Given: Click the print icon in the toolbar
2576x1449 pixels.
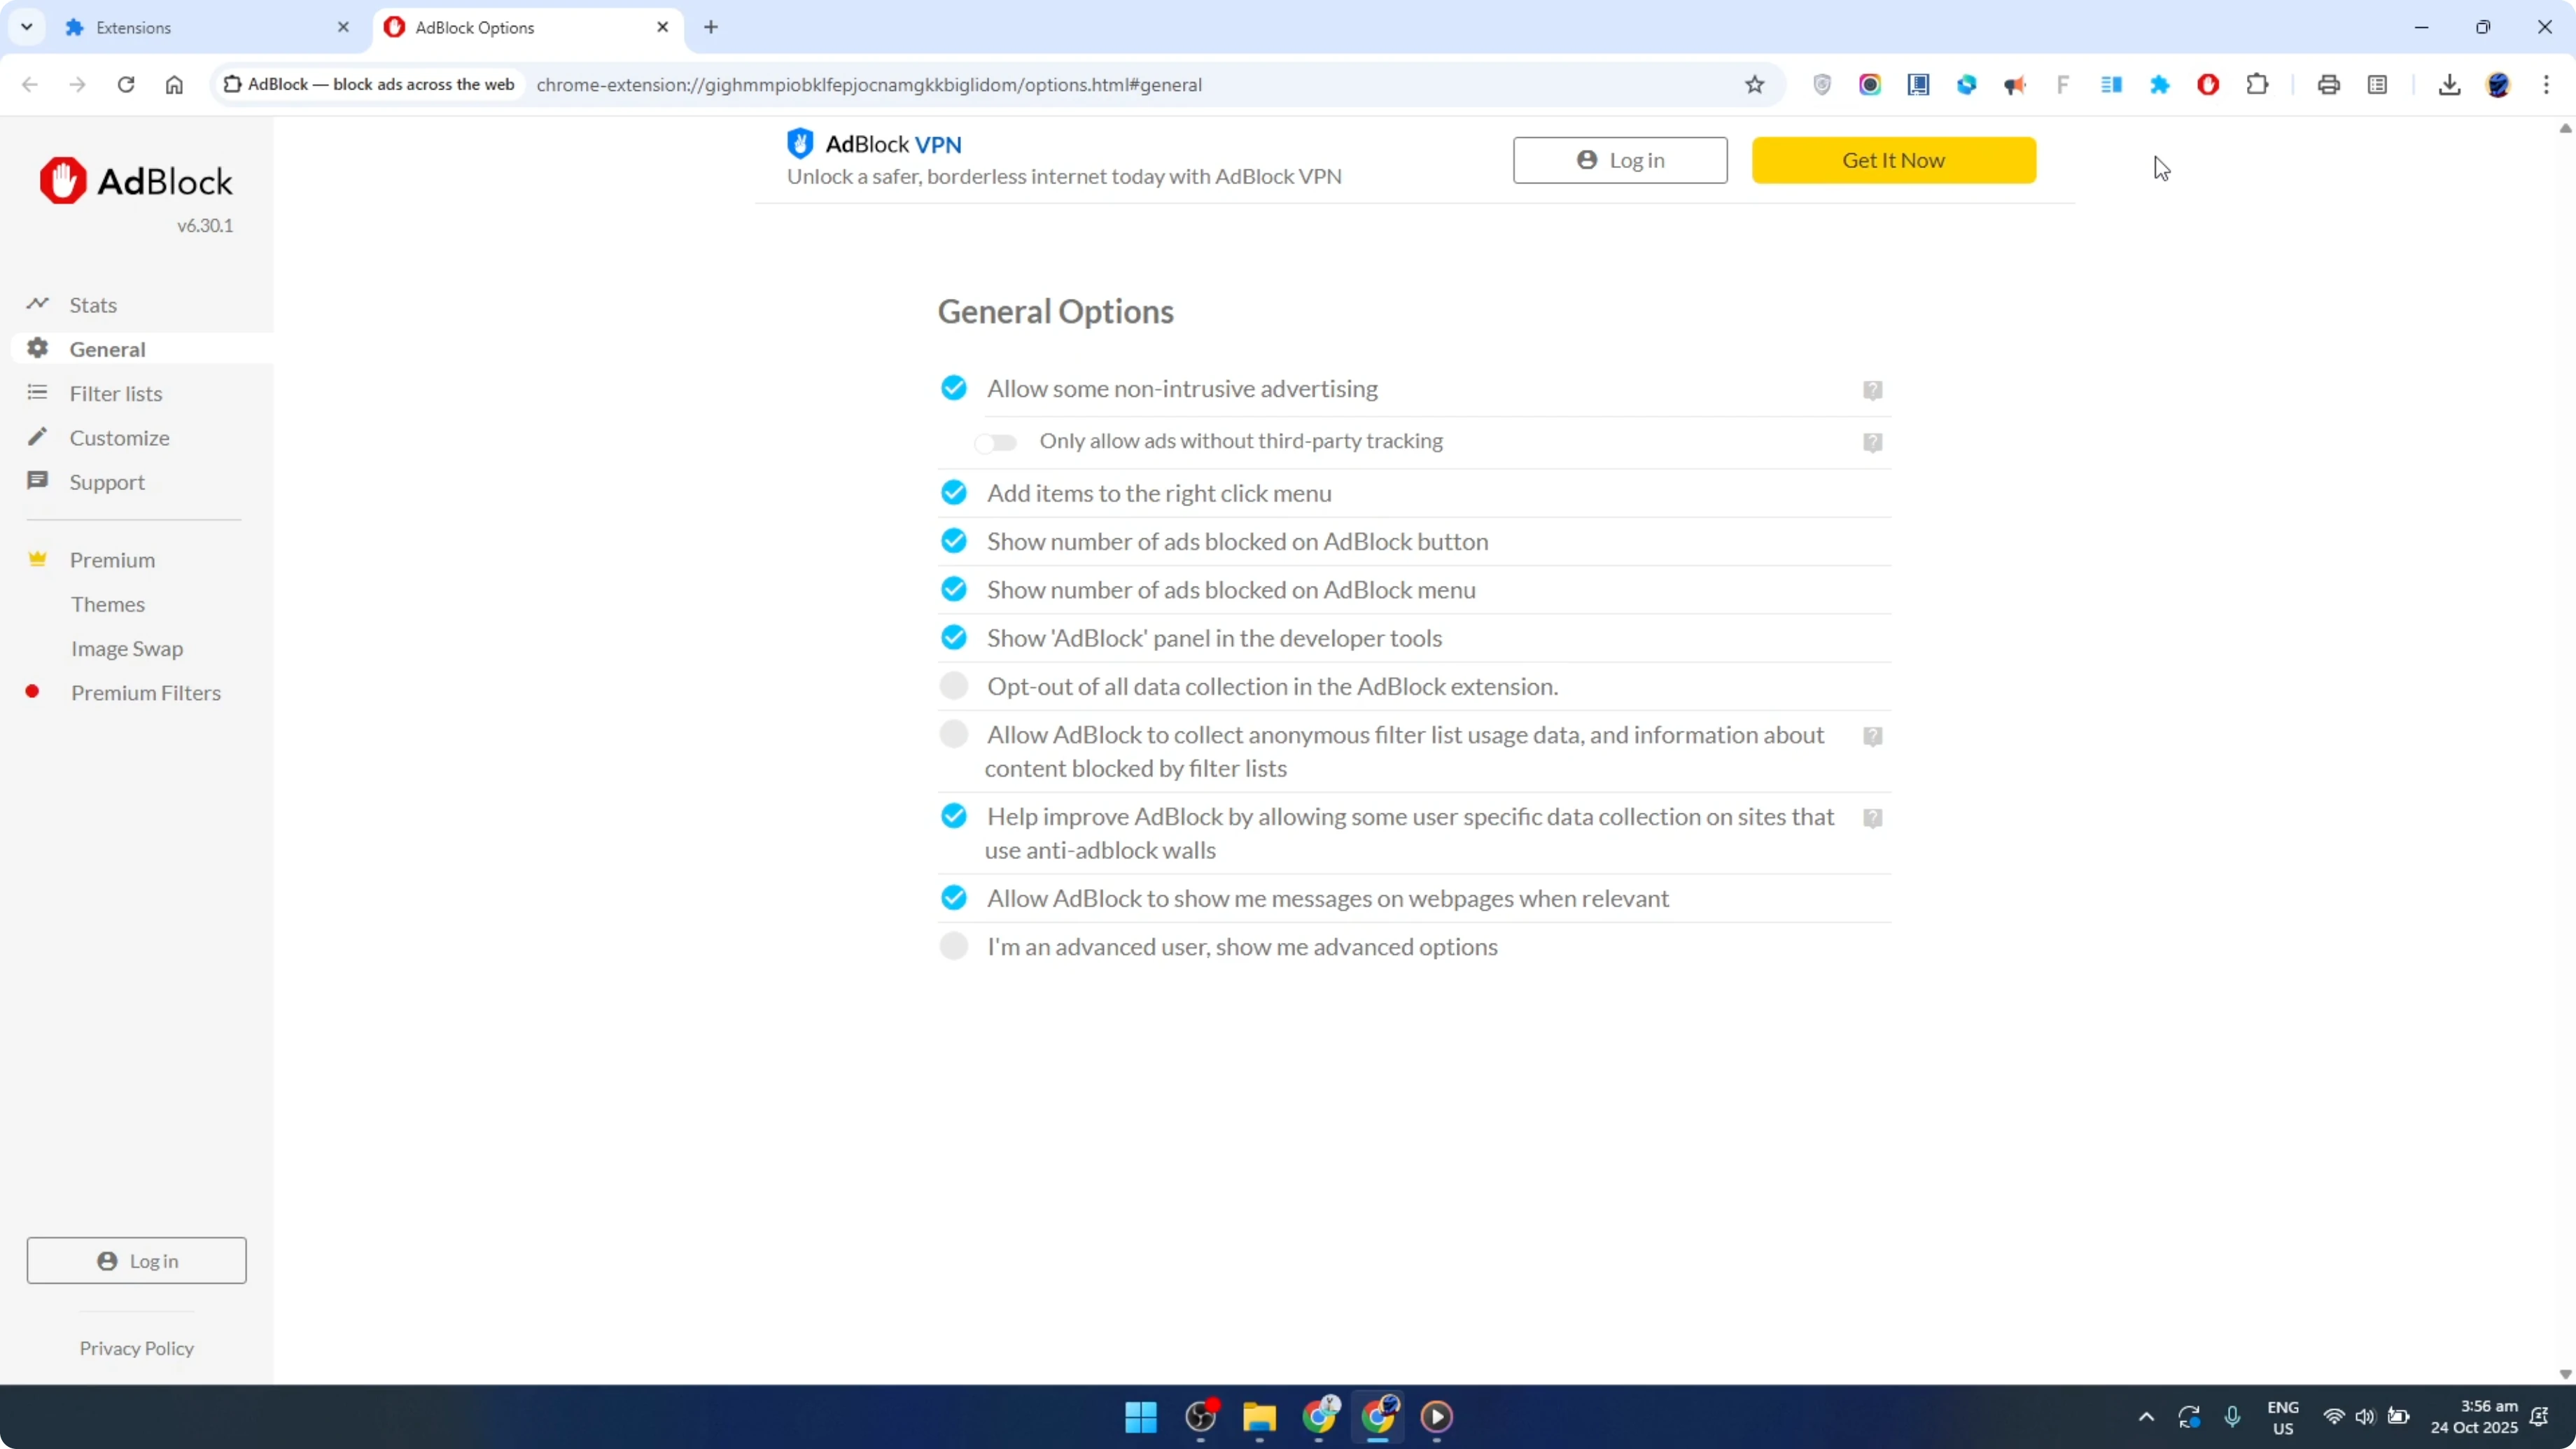Looking at the screenshot, I should pyautogui.click(x=2329, y=84).
